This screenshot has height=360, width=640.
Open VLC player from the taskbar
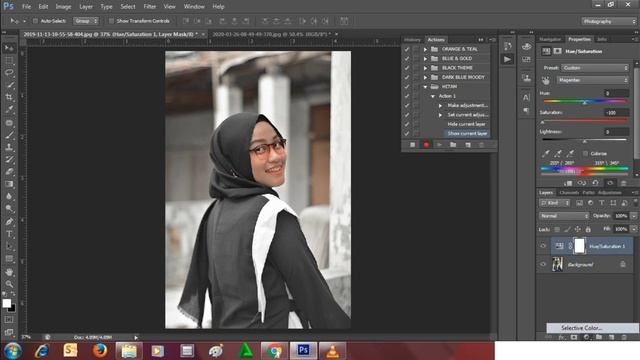coord(333,351)
